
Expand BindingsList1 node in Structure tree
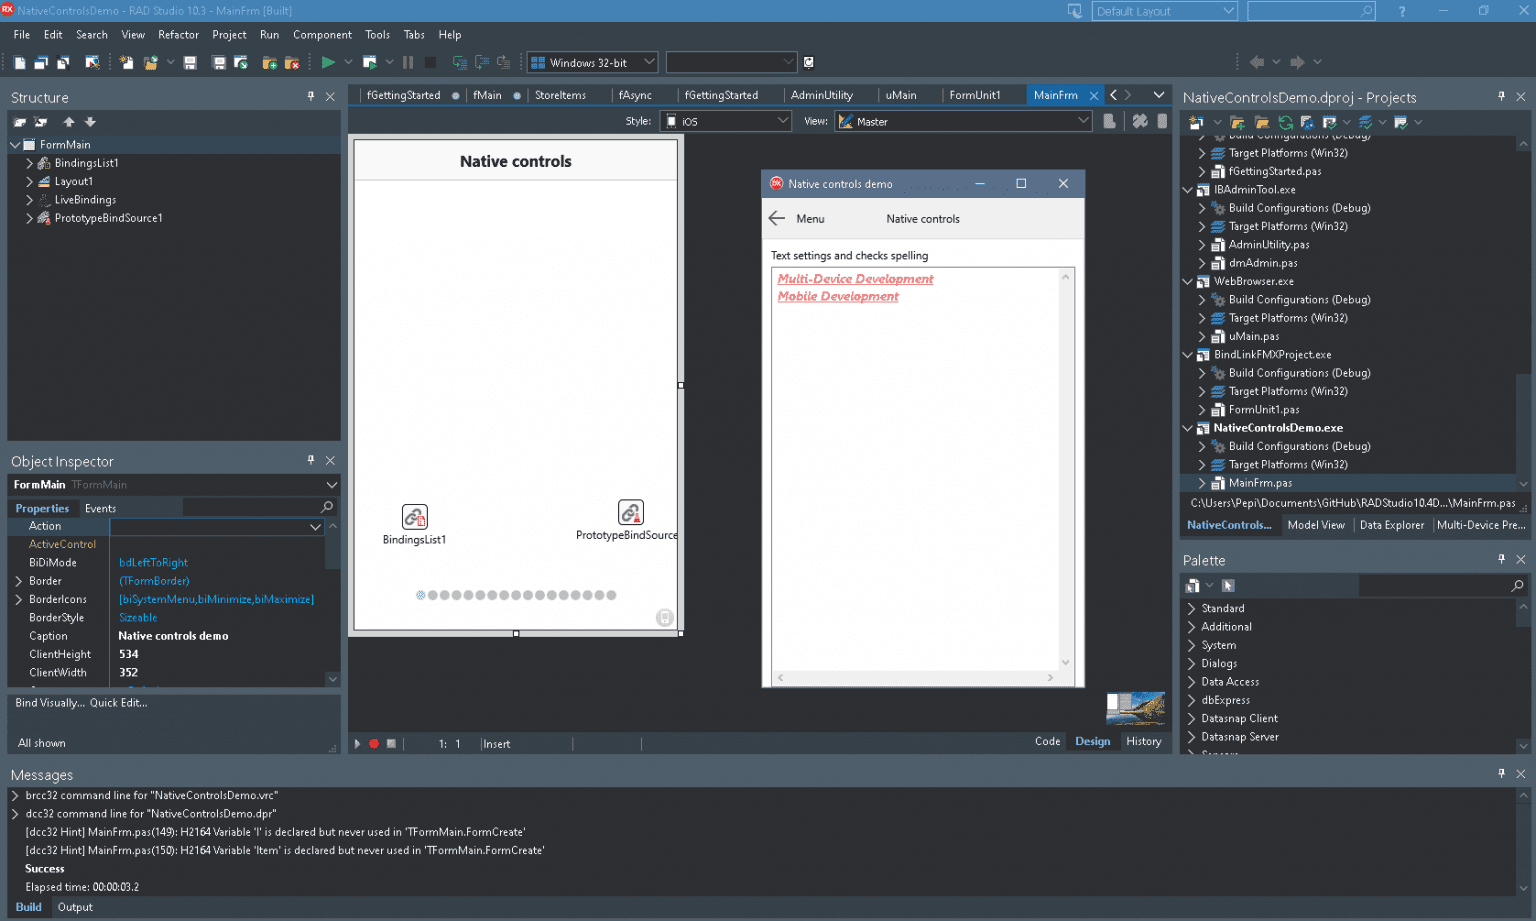pos(30,163)
